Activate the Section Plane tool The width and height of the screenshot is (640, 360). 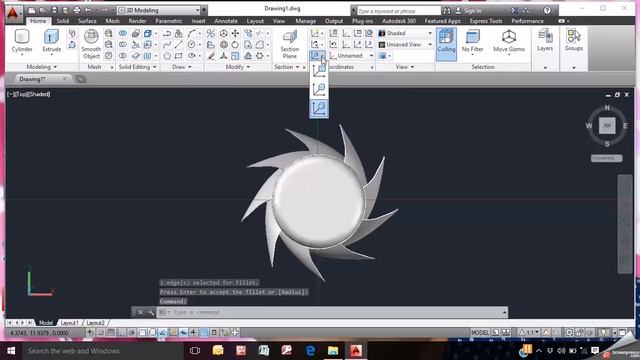tap(289, 44)
